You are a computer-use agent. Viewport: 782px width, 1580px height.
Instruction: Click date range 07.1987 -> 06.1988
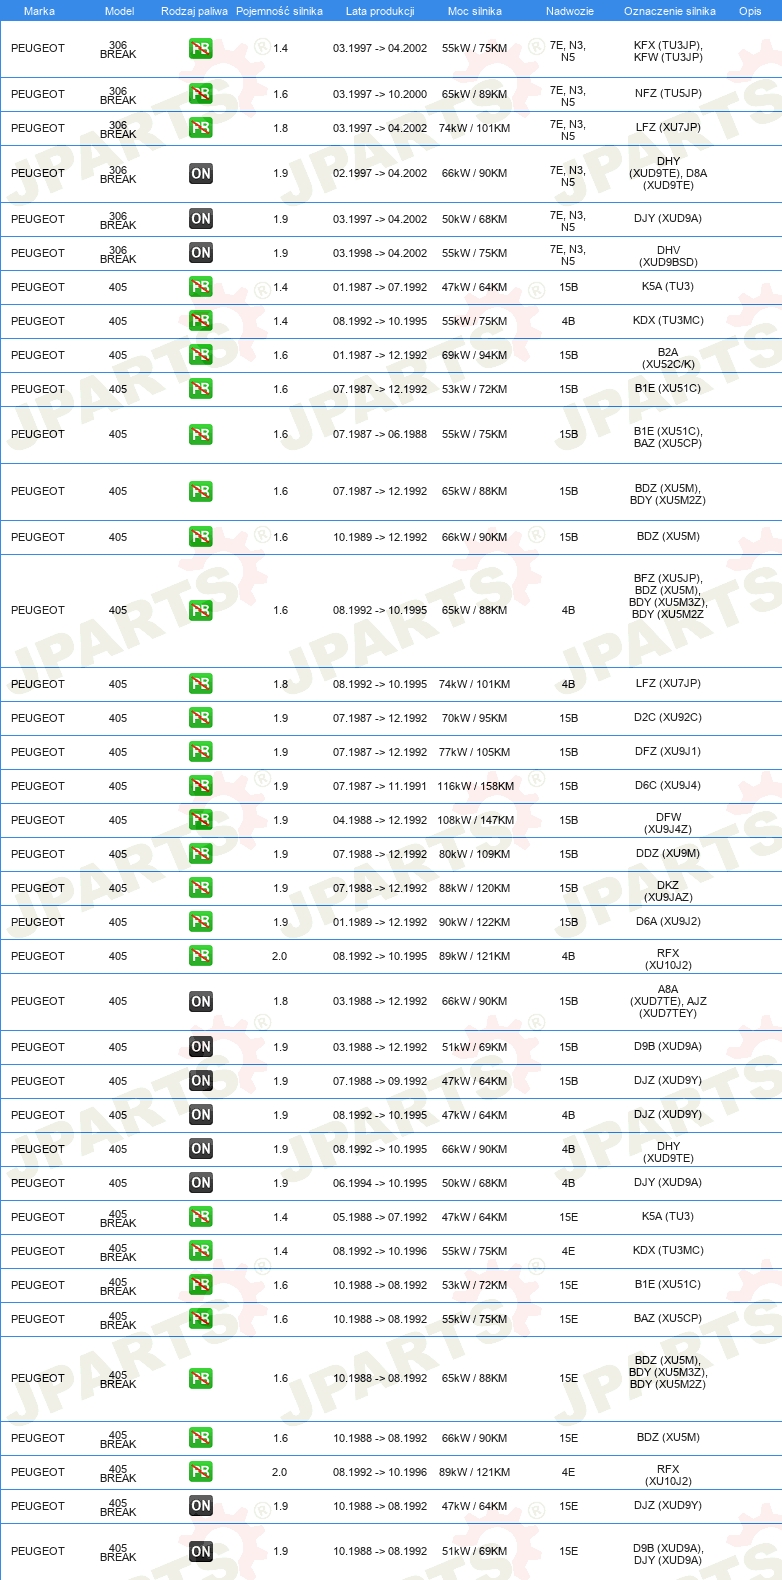tap(380, 434)
